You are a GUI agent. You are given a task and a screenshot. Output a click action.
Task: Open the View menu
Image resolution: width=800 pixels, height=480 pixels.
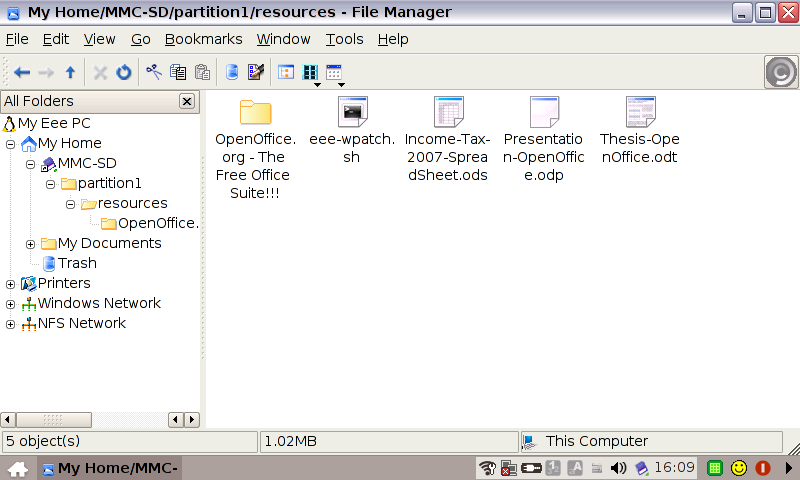tap(99, 39)
